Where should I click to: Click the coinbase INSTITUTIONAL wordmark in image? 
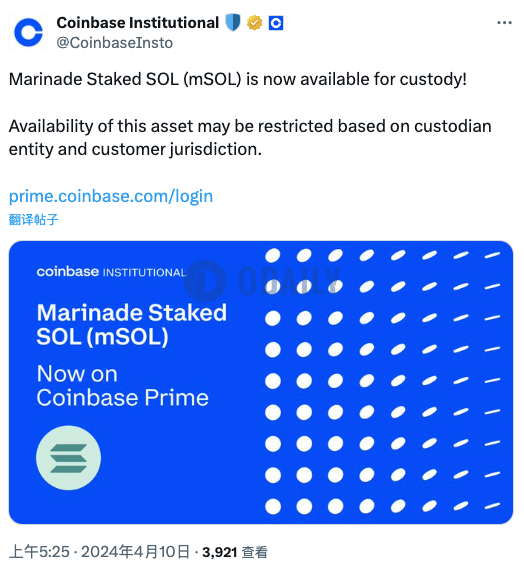pos(112,272)
